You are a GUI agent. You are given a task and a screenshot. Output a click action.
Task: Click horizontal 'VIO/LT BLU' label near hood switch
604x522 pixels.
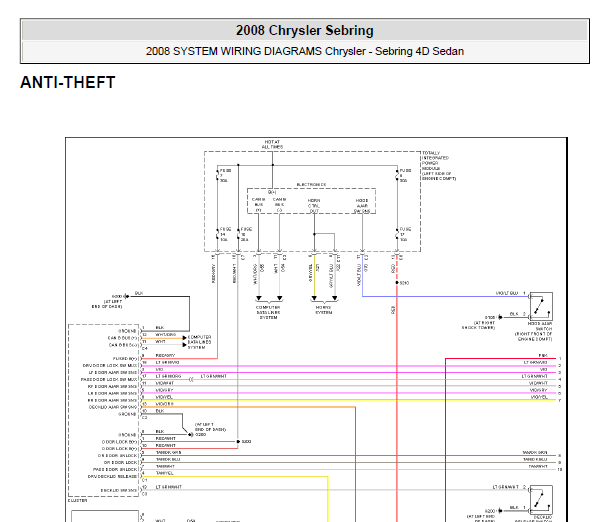click(507, 294)
